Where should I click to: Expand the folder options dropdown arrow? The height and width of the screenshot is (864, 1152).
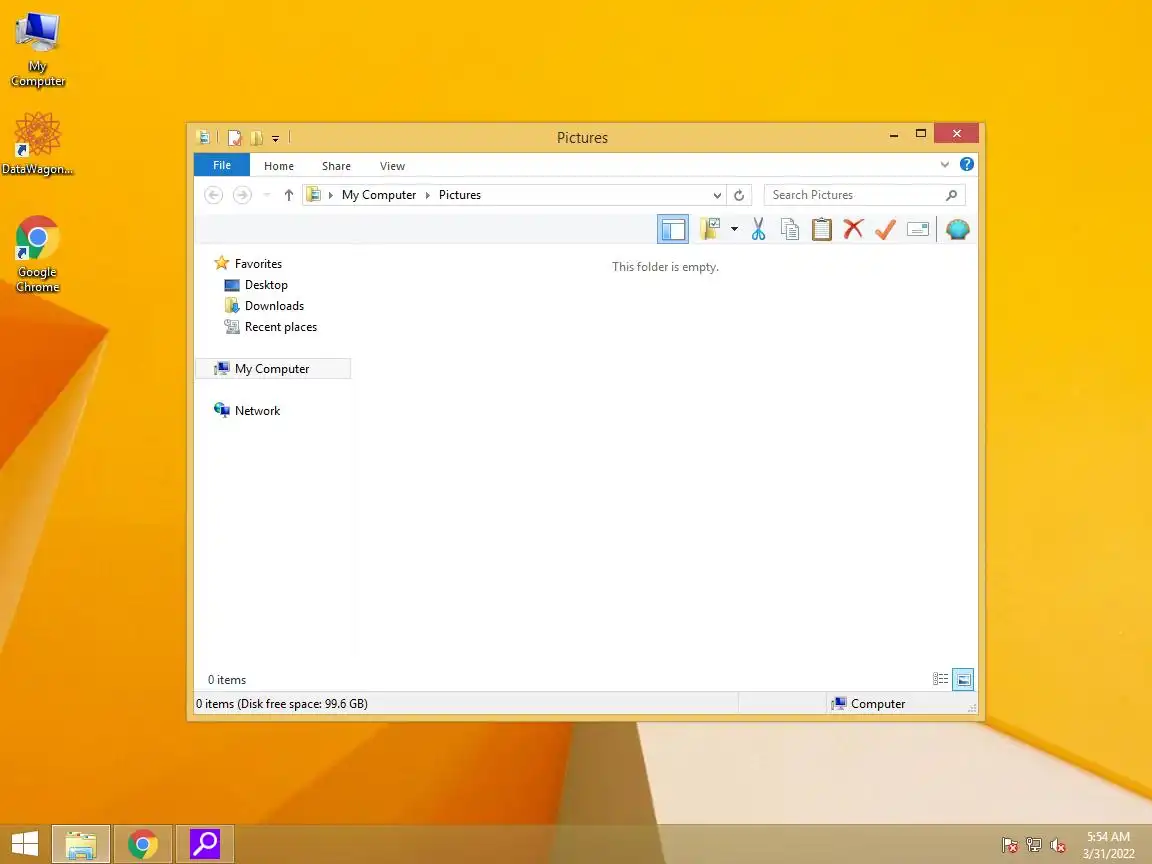(x=734, y=229)
